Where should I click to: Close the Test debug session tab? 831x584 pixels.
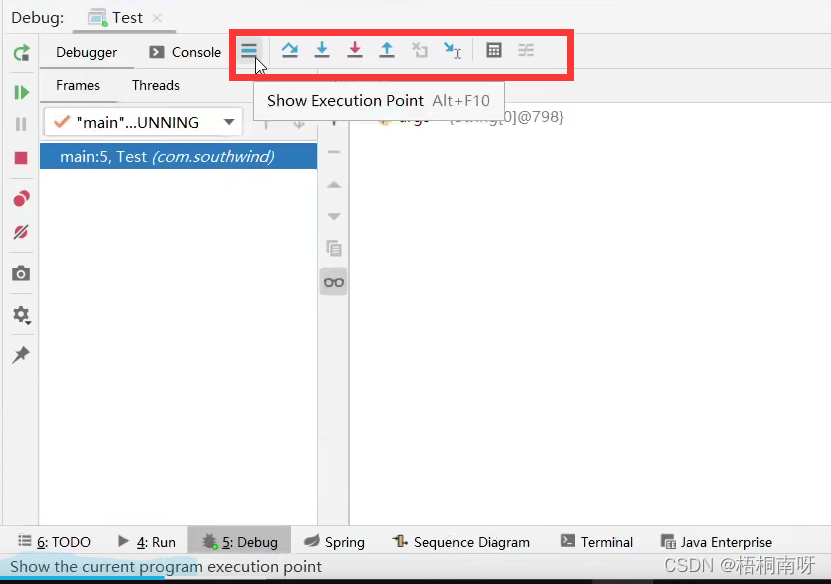click(157, 17)
